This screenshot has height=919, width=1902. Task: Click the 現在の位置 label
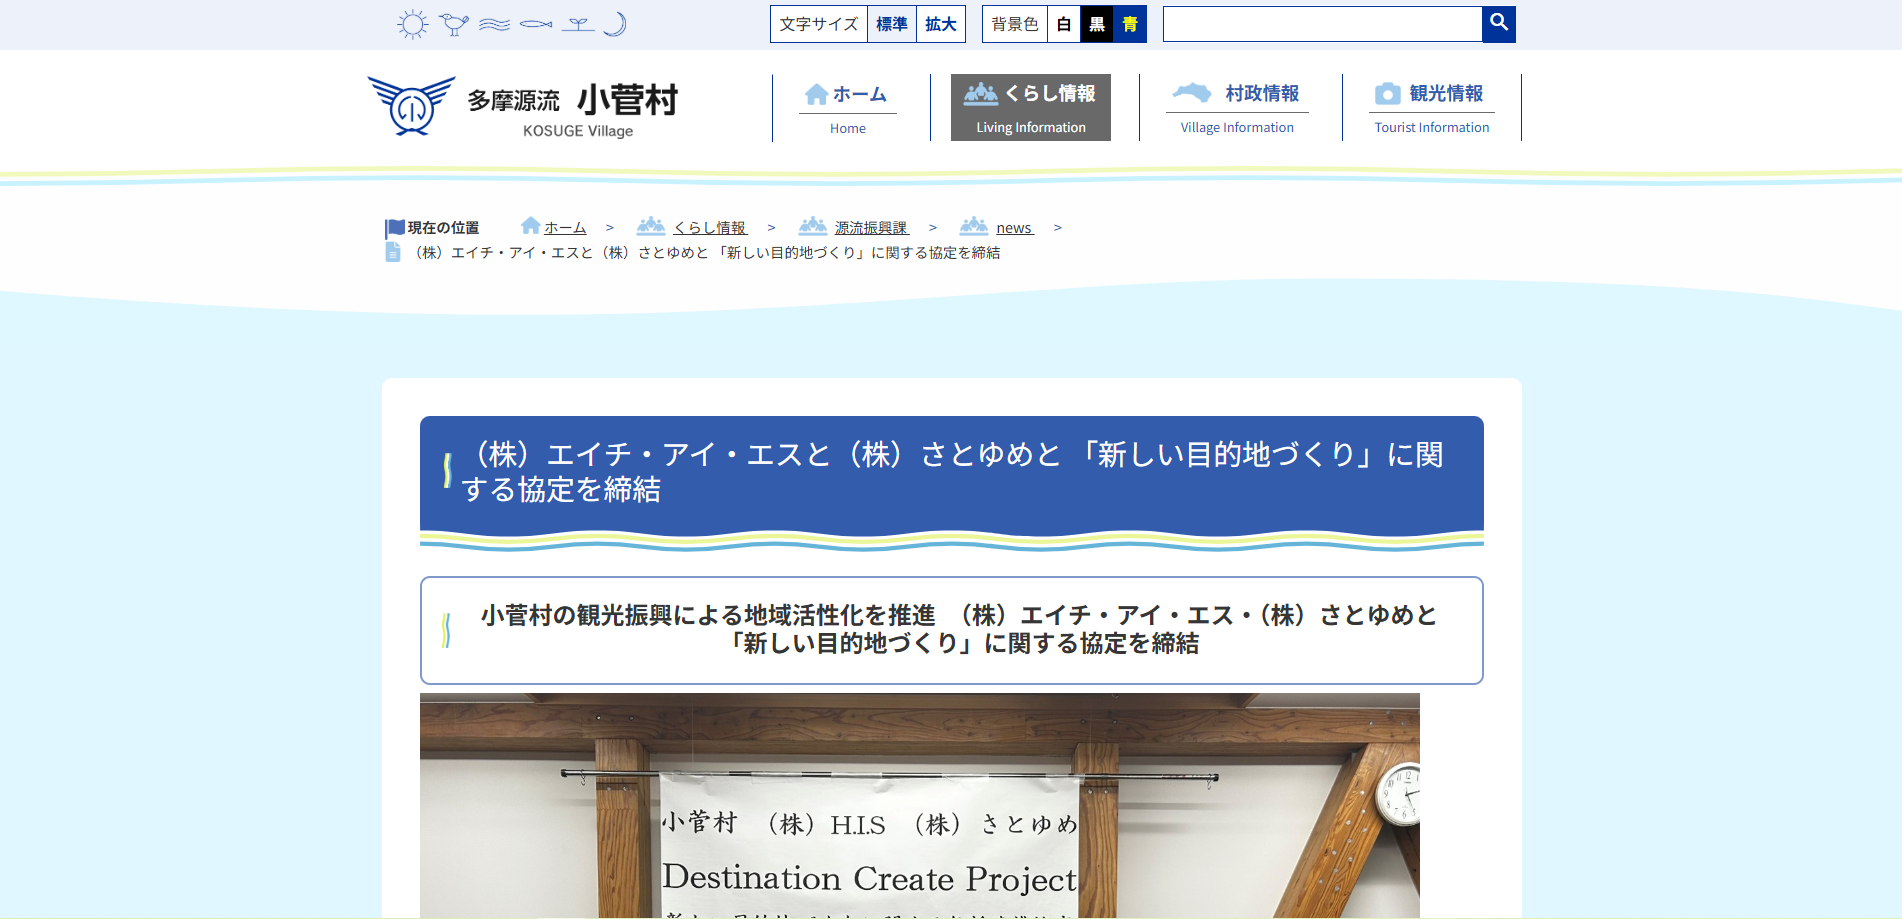(443, 228)
